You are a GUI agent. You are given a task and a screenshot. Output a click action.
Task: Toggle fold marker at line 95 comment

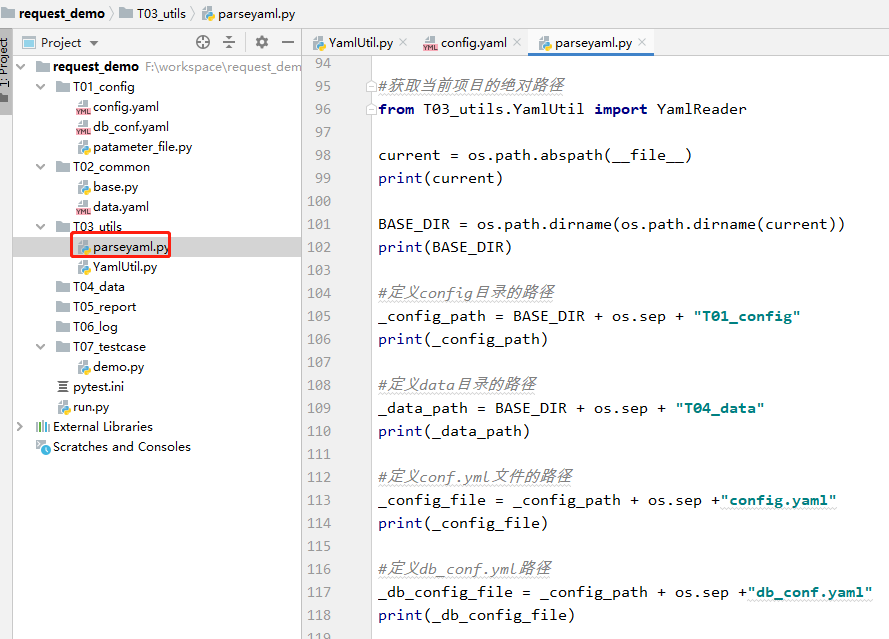pyautogui.click(x=371, y=86)
